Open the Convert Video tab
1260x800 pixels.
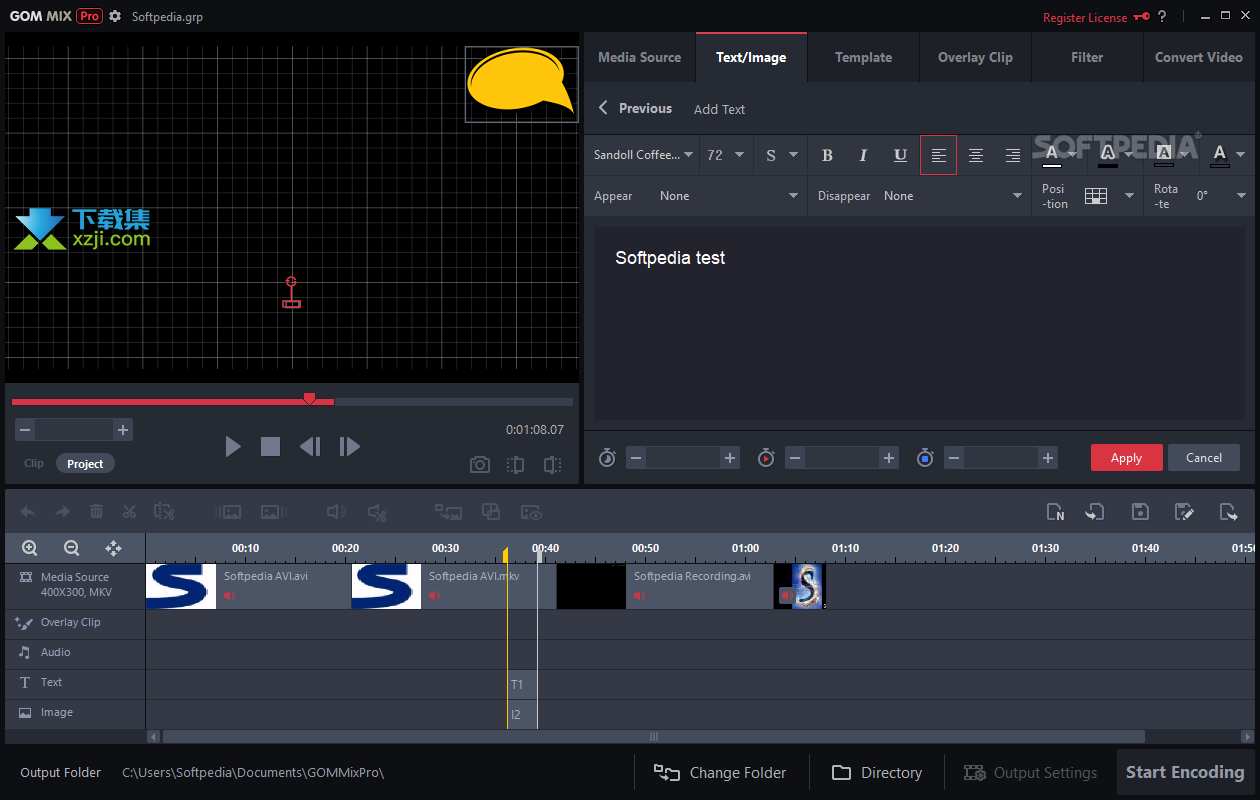point(1199,57)
